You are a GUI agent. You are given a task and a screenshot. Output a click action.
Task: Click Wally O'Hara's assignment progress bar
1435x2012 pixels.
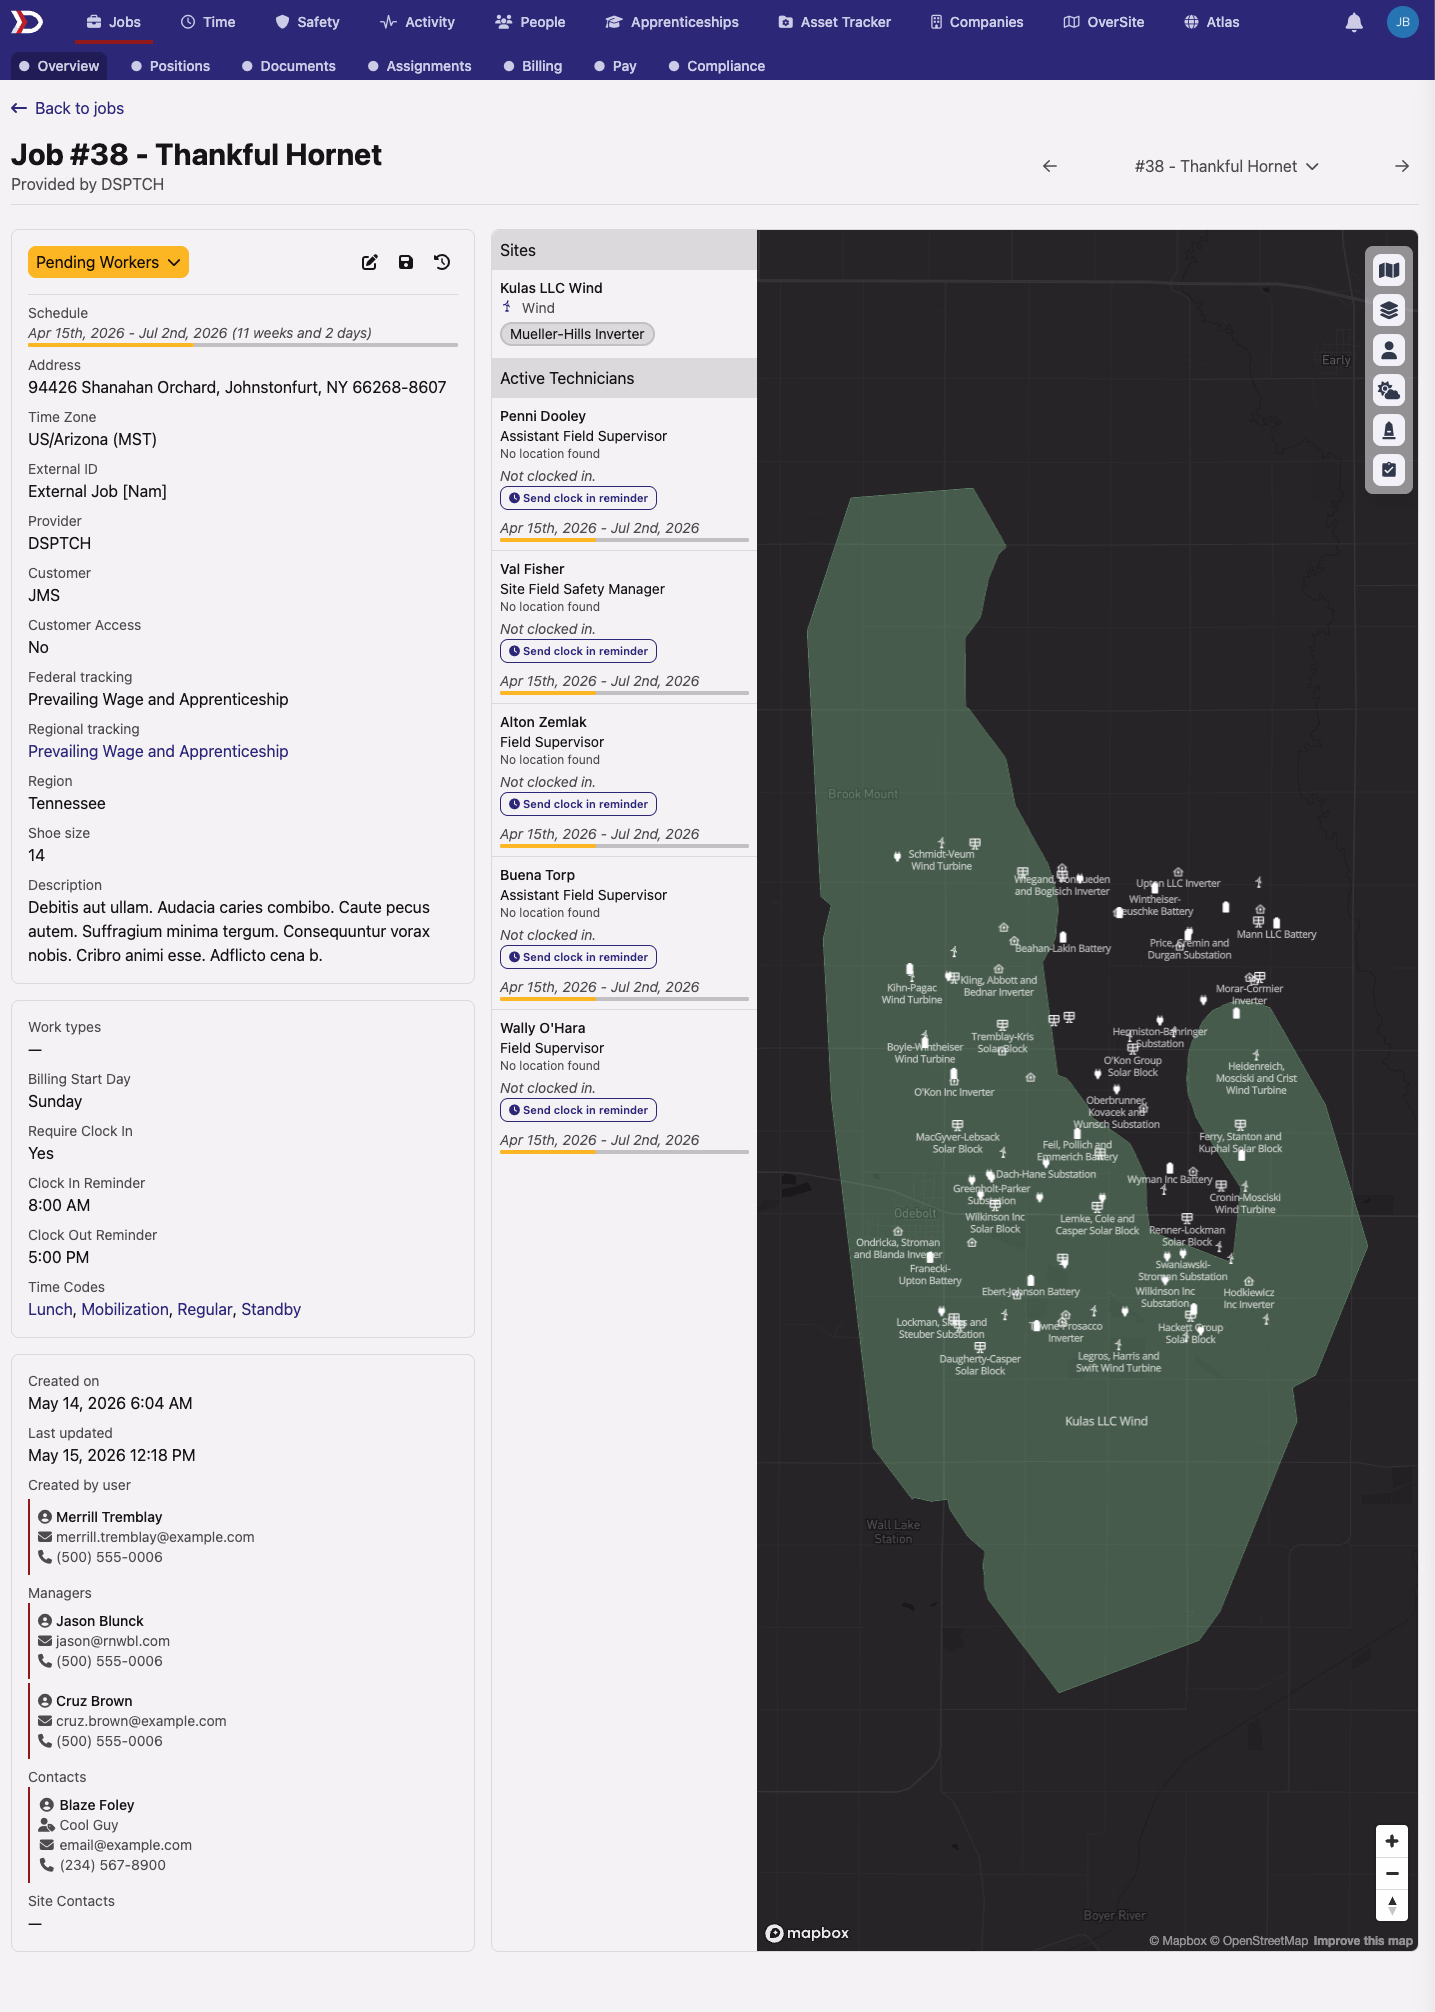(x=624, y=1152)
